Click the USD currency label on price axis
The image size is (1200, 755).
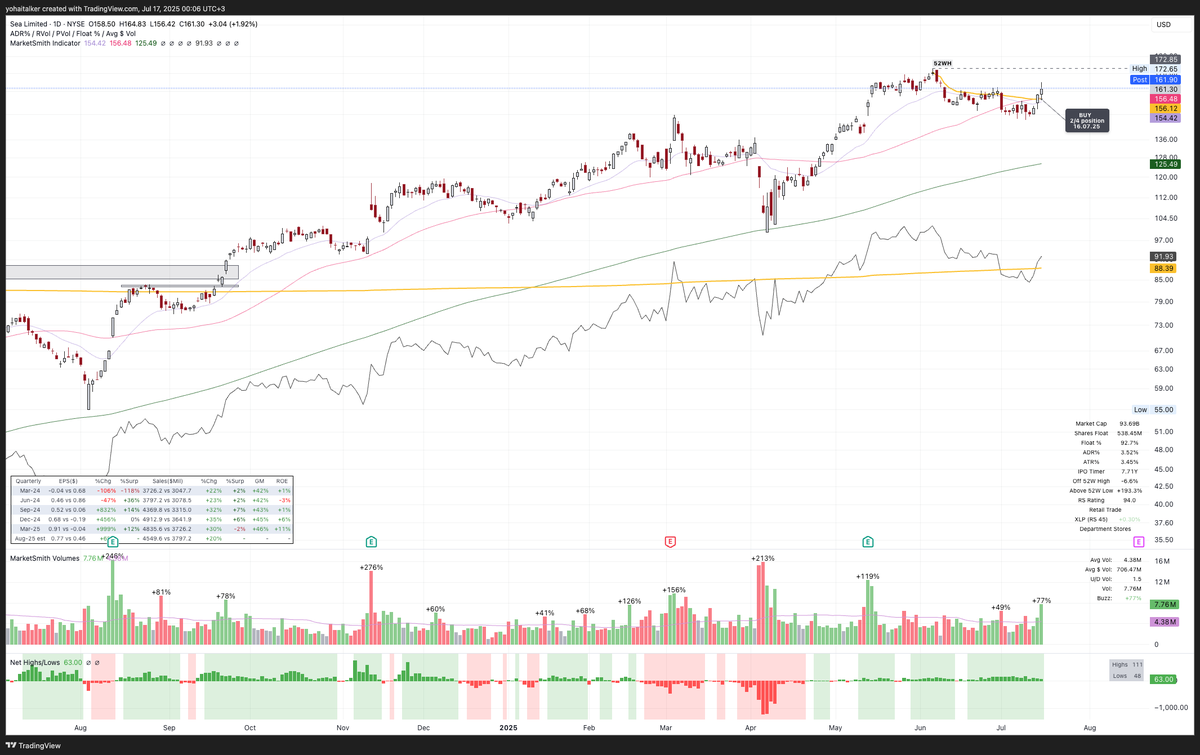pos(1163,24)
